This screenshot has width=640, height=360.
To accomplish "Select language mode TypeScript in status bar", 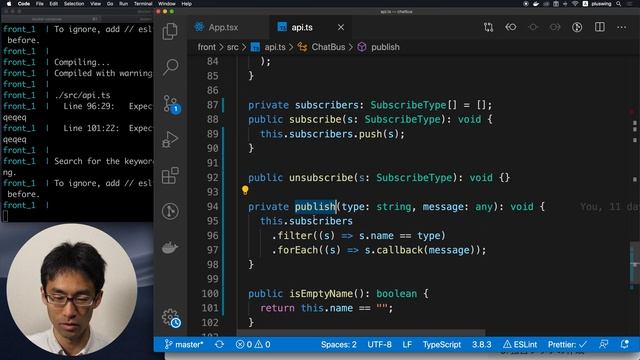I will click(442, 344).
